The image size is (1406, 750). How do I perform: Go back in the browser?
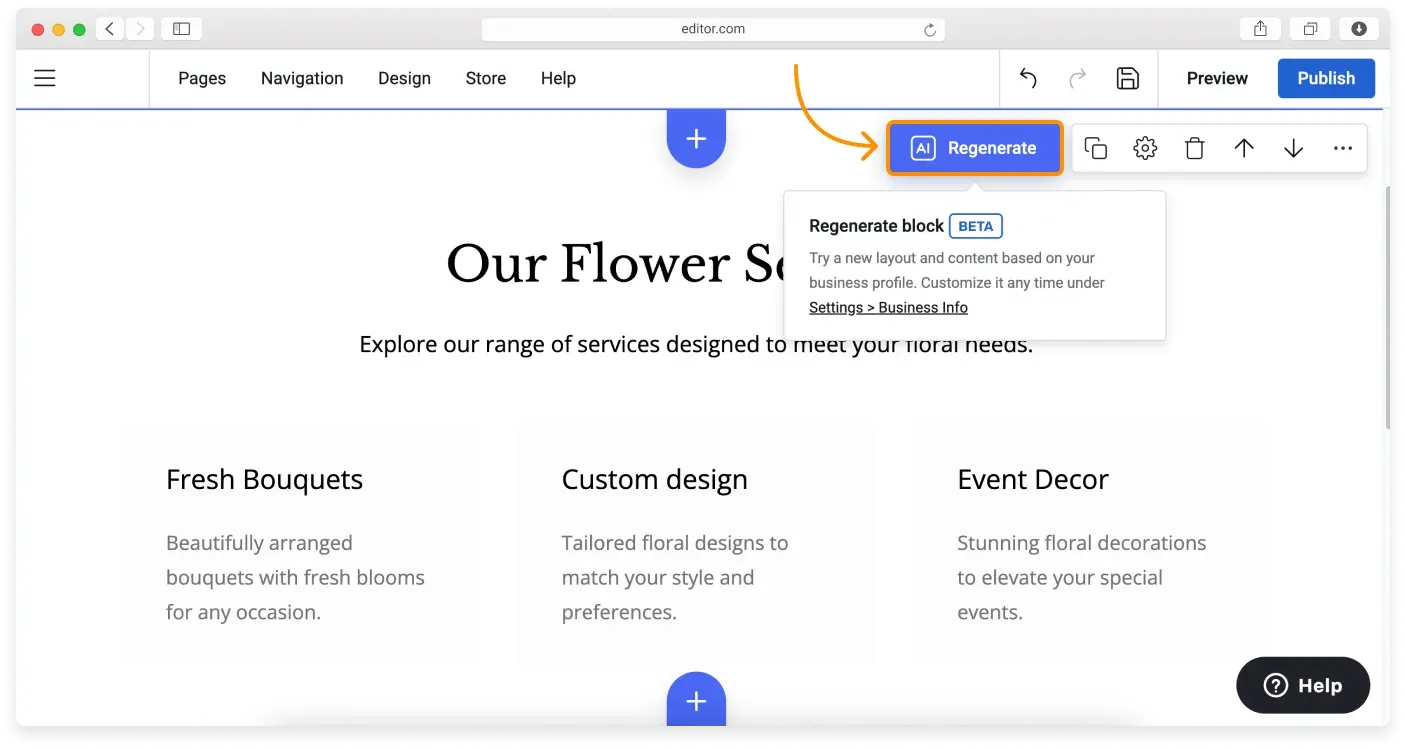point(110,29)
